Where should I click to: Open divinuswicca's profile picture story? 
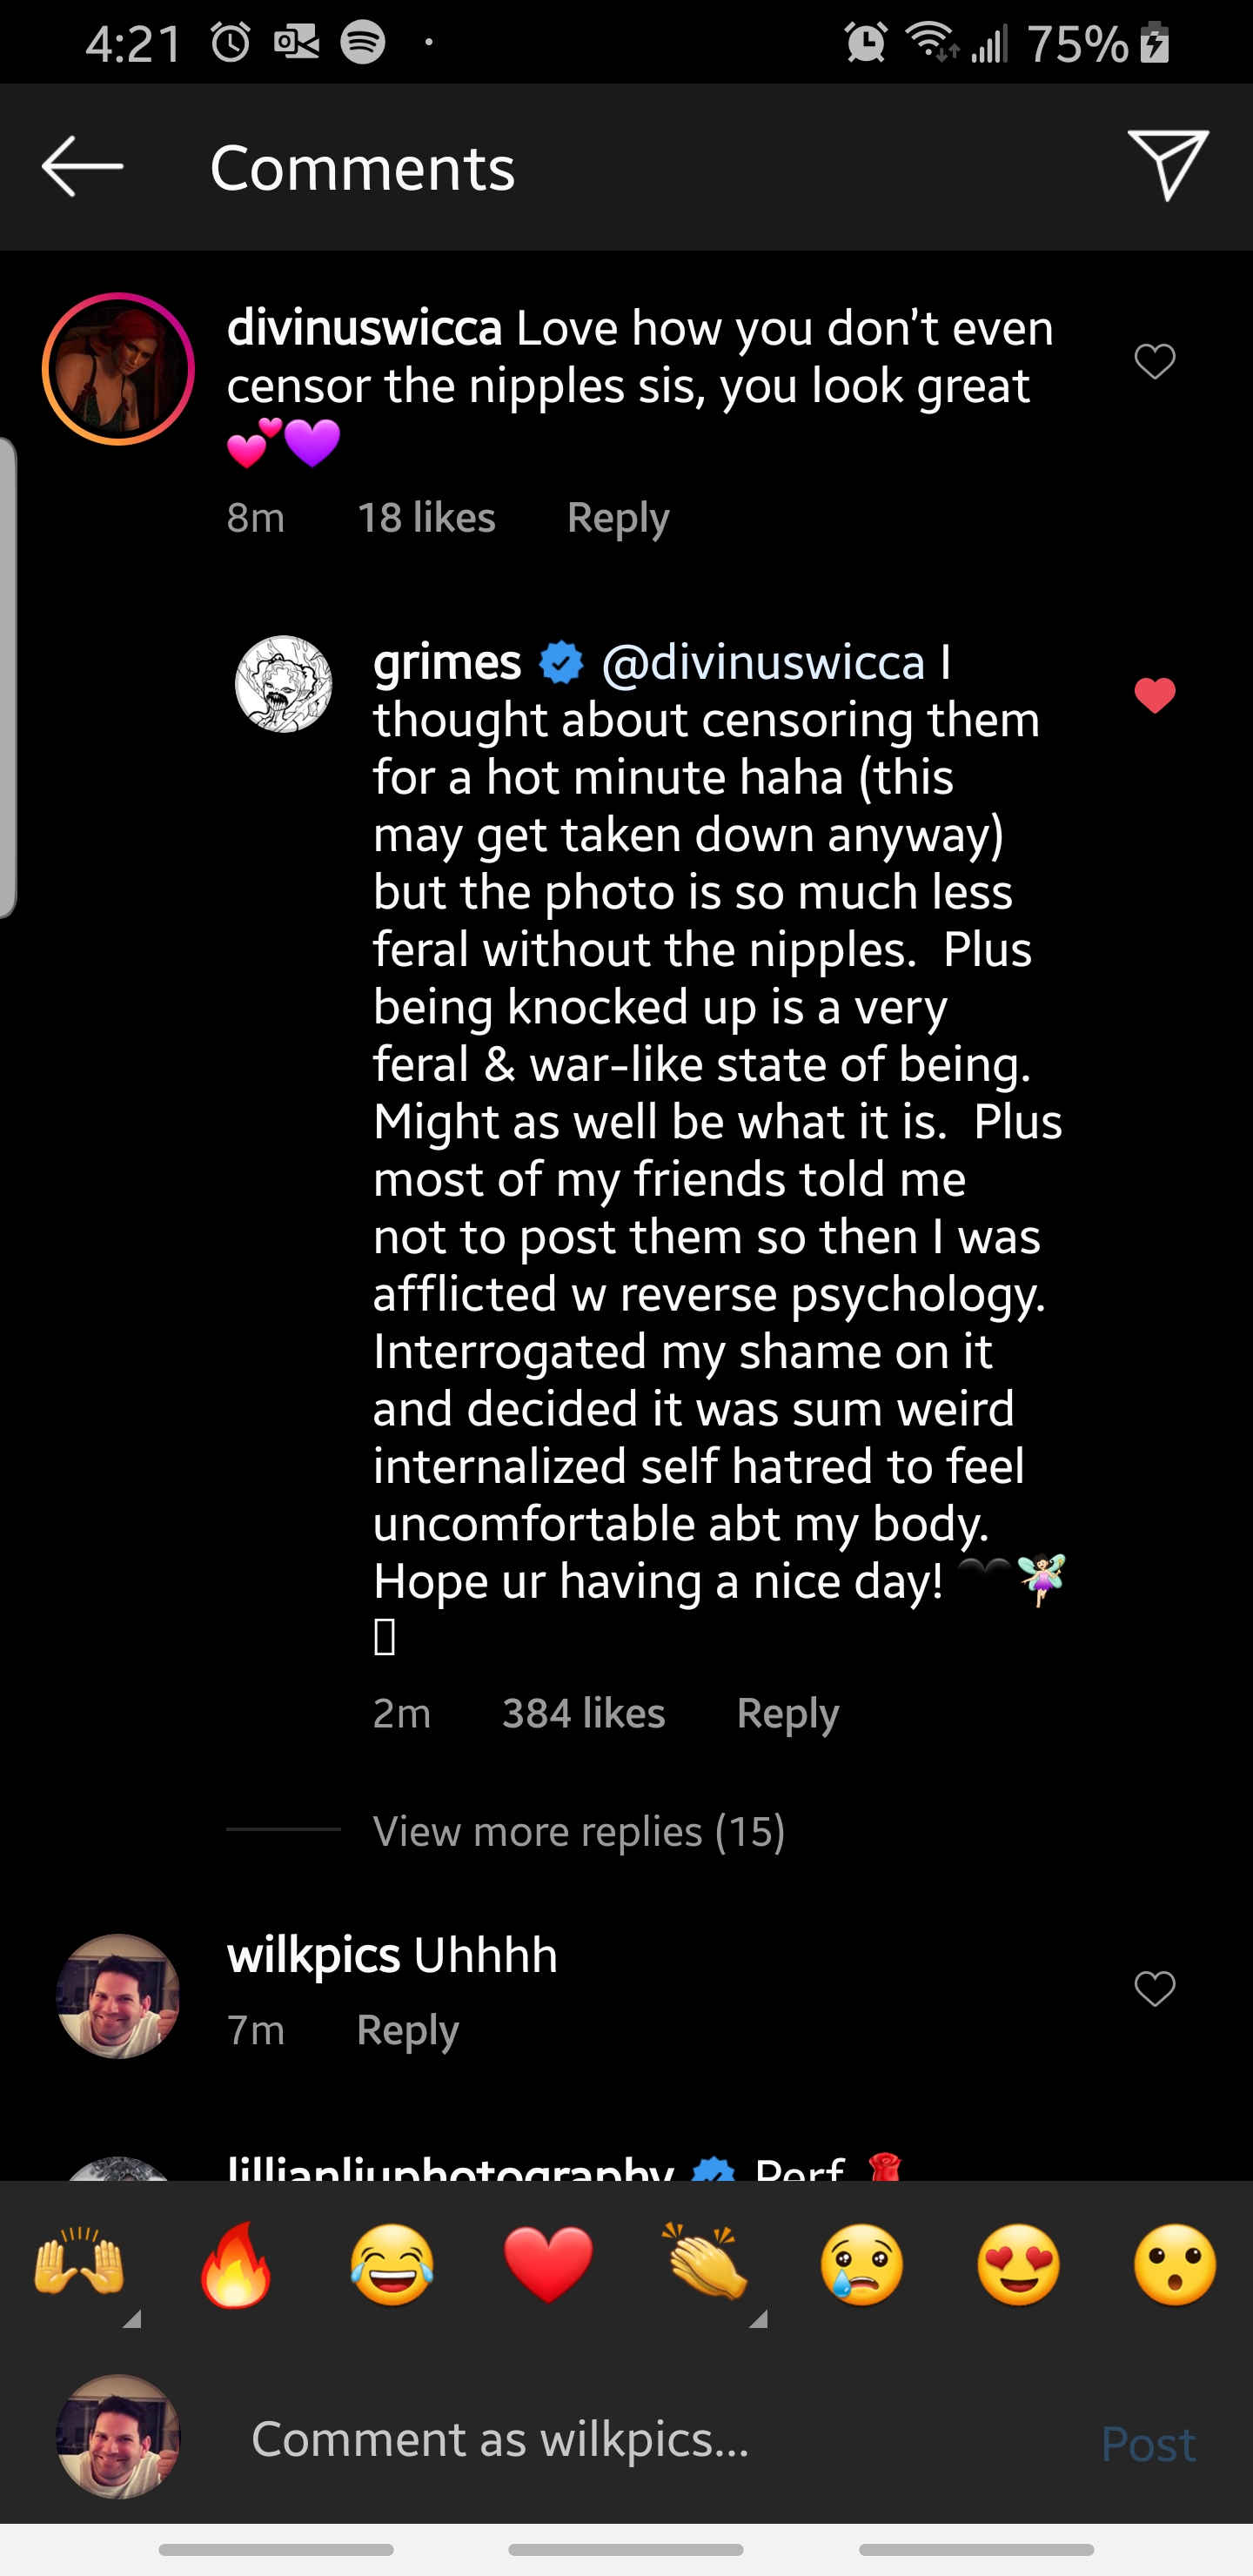[x=118, y=368]
